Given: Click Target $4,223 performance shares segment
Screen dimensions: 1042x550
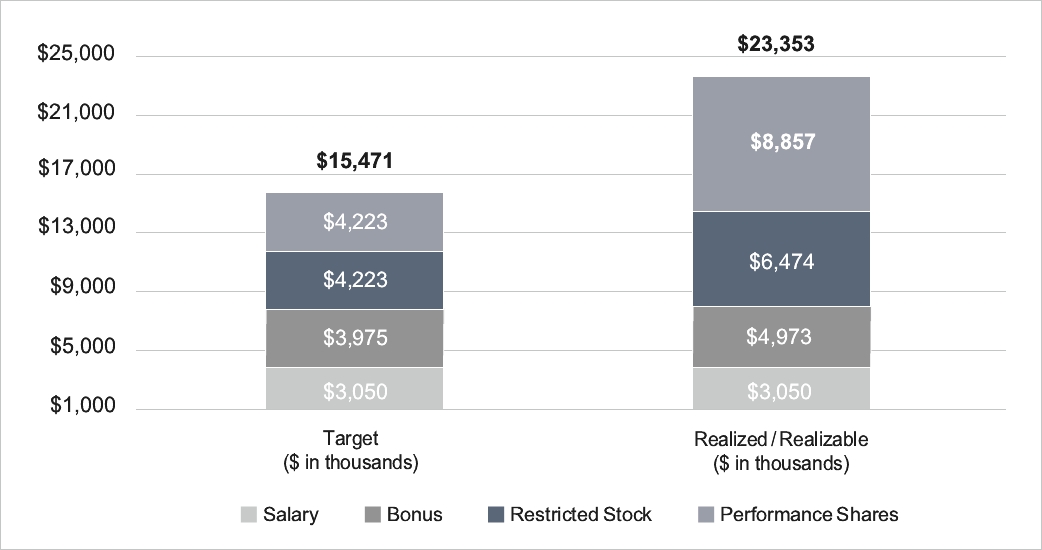Looking at the screenshot, I should point(354,222).
